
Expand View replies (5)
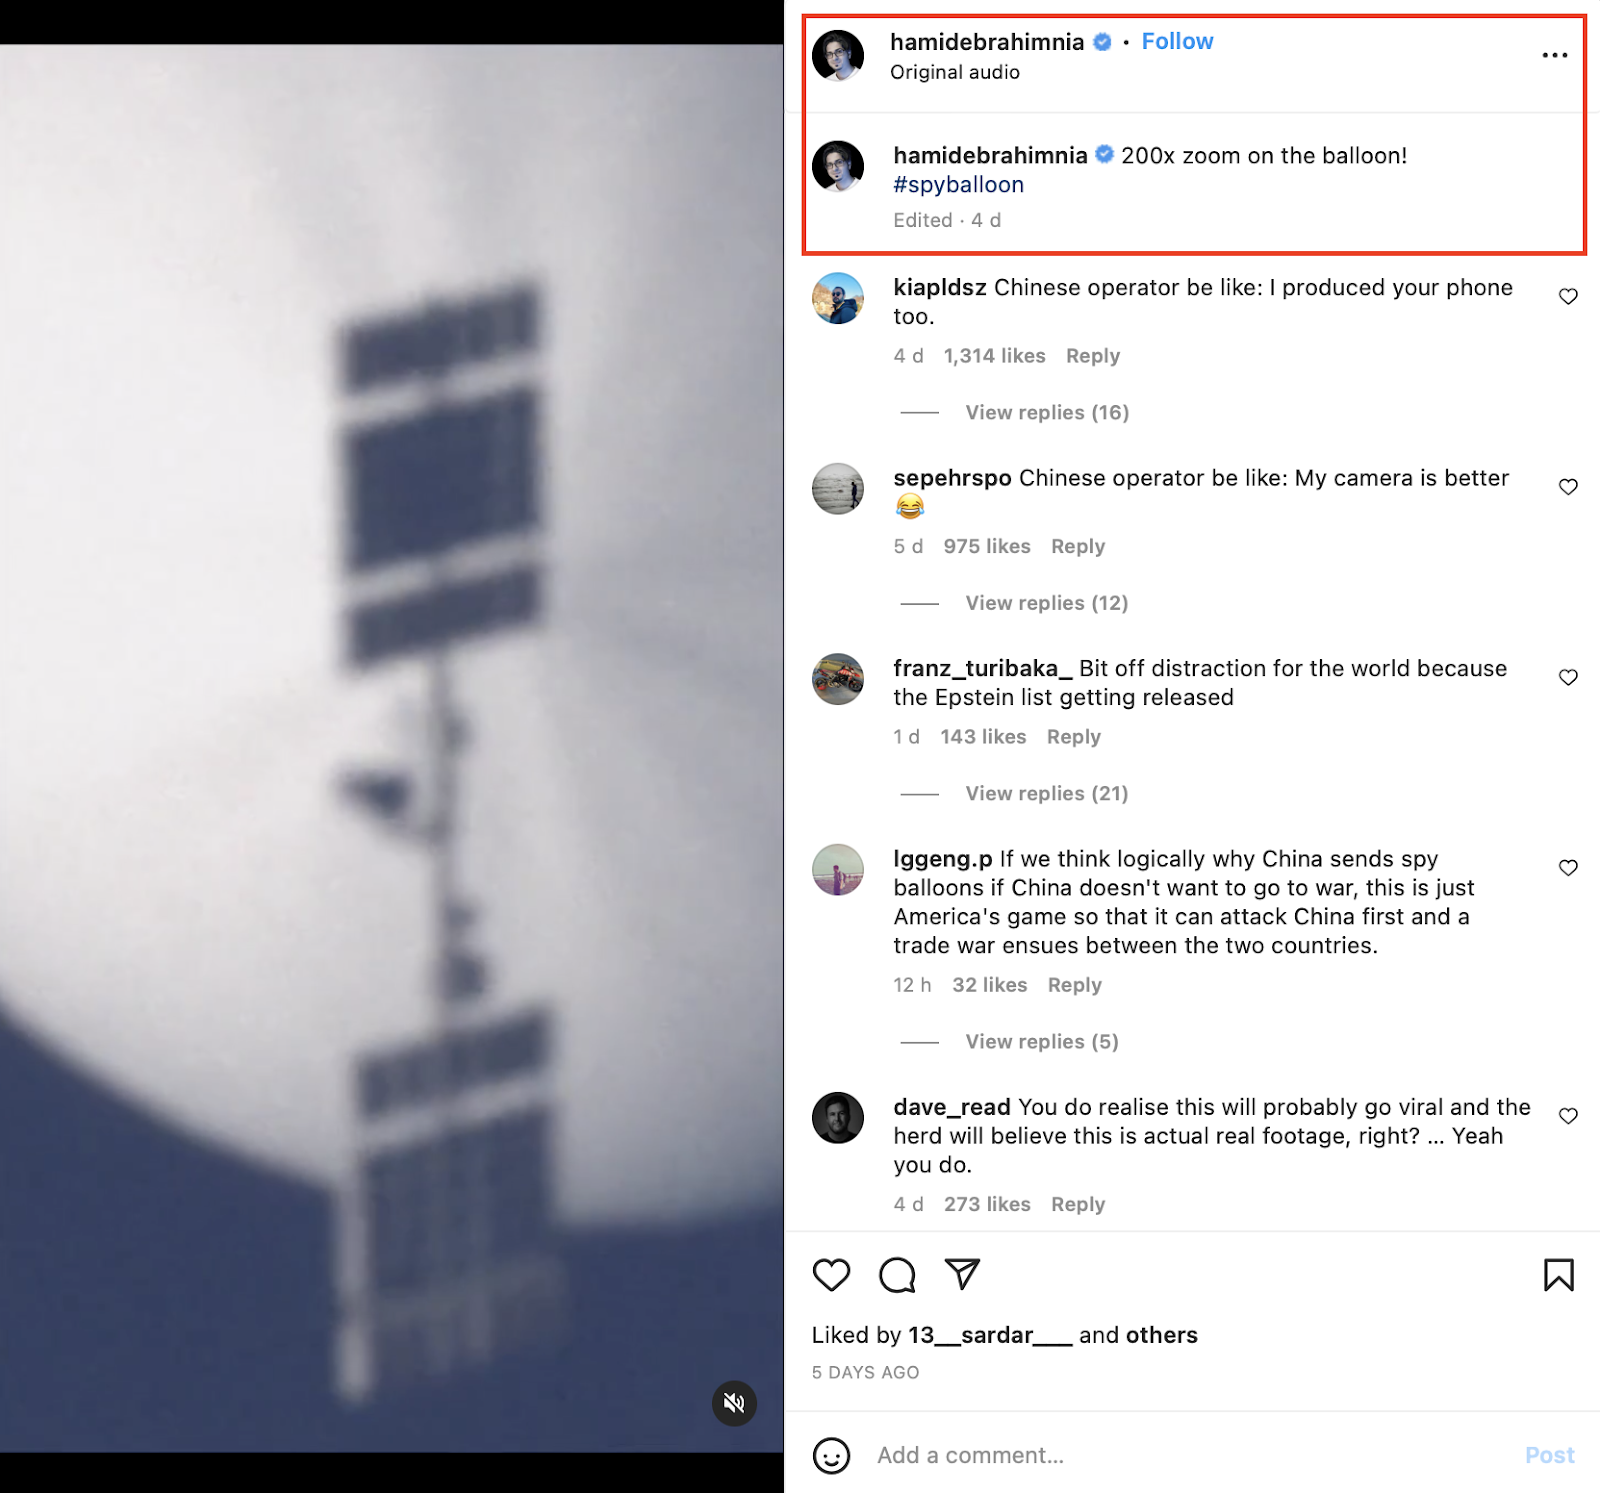pyautogui.click(x=1042, y=1041)
